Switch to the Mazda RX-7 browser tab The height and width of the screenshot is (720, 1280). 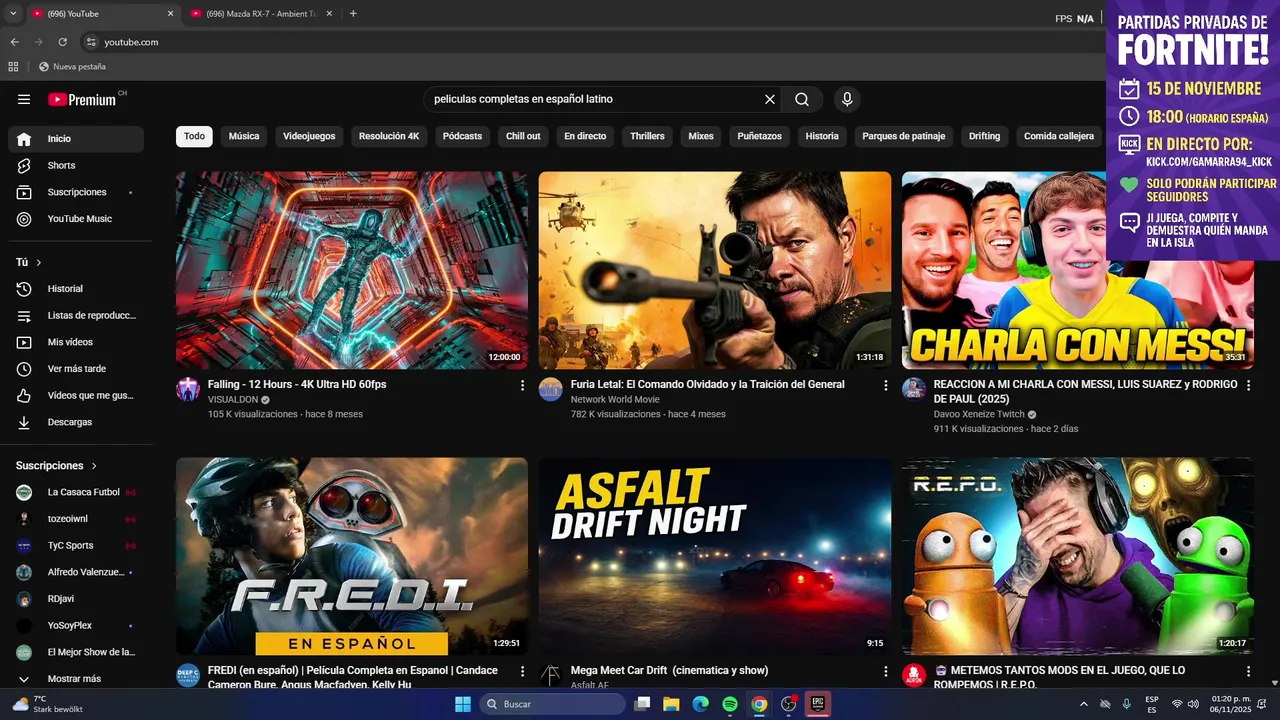point(260,14)
